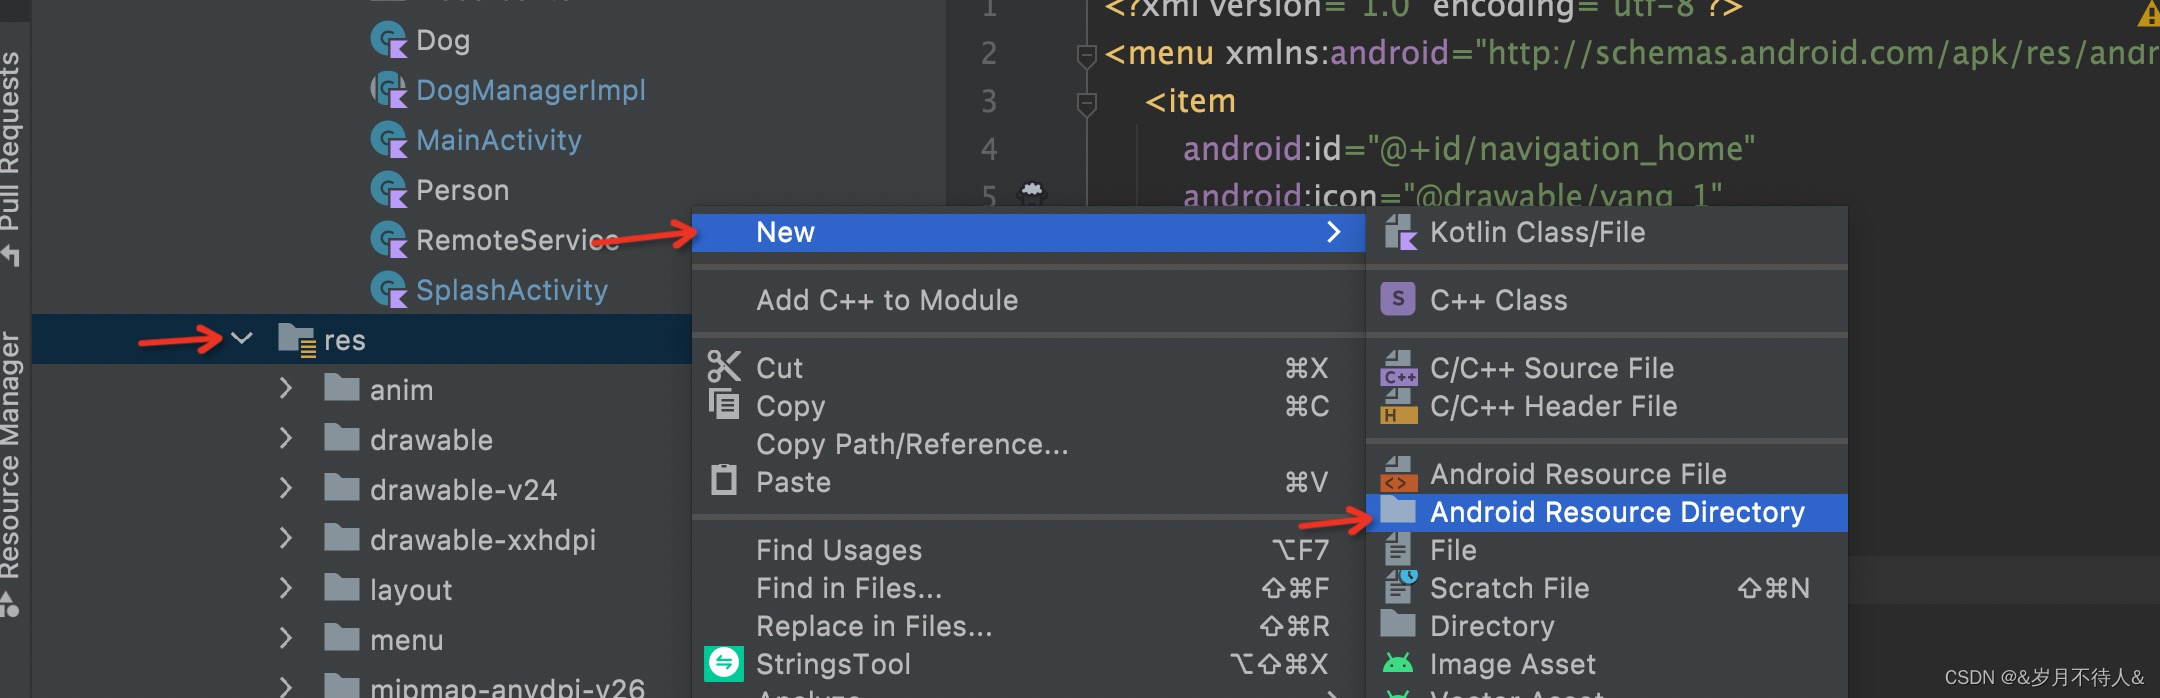The image size is (2160, 698).
Task: Expand the anim folder
Action: tap(286, 389)
